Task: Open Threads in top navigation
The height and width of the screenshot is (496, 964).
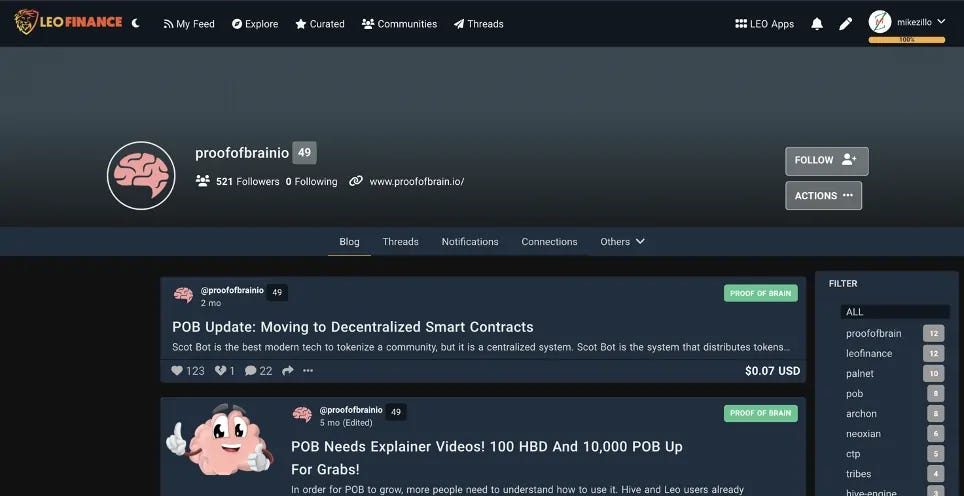Action: 478,24
